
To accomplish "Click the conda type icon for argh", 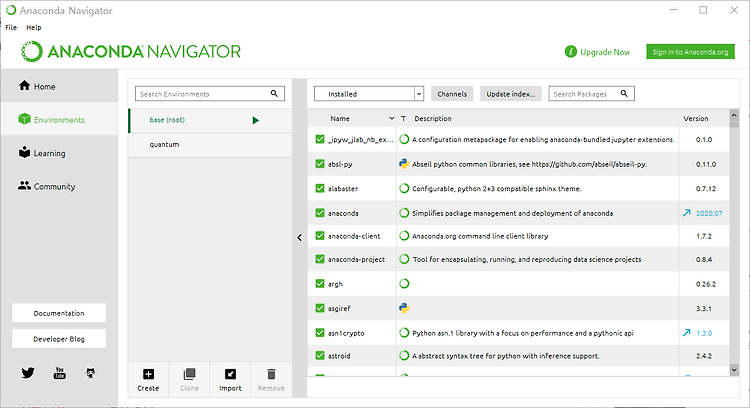I will click(404, 284).
